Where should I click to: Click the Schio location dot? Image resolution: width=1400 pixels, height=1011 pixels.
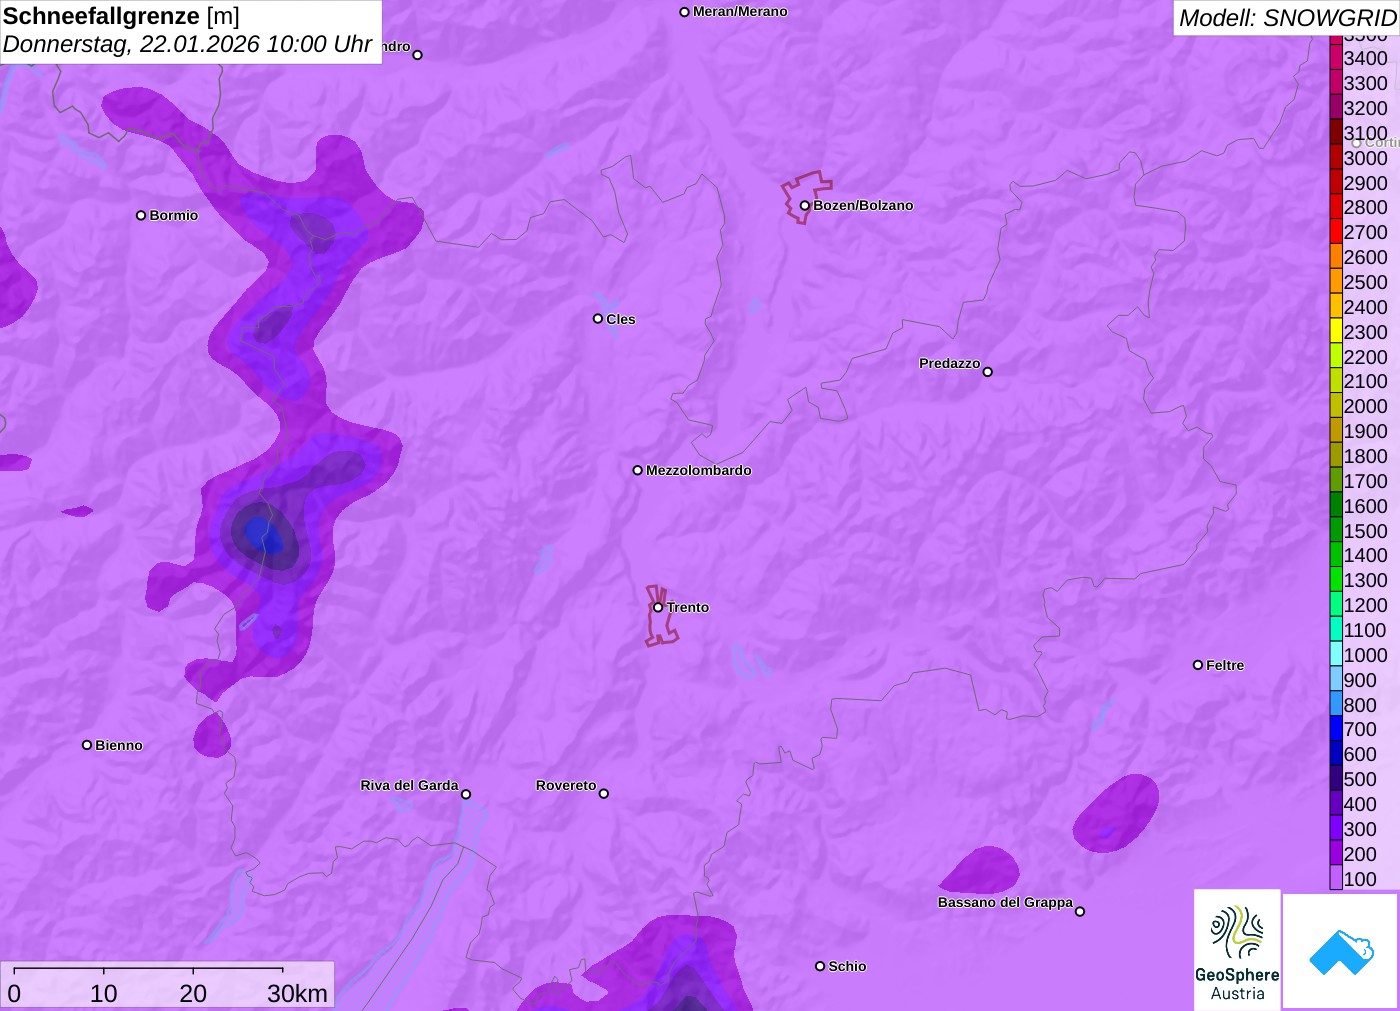(820, 966)
